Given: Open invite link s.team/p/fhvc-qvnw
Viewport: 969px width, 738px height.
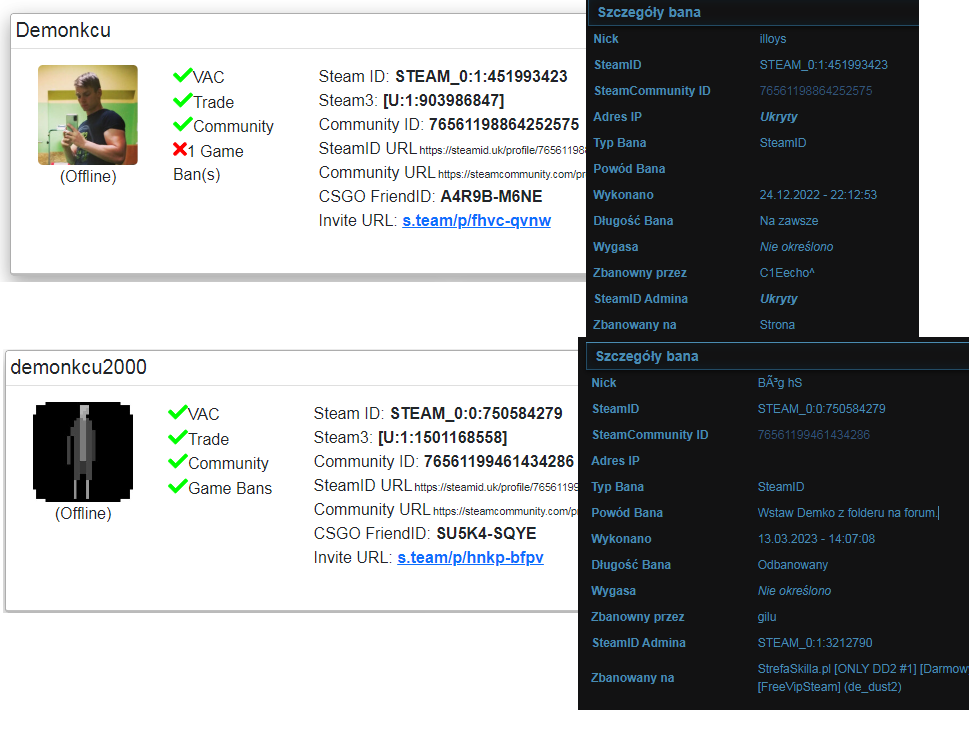Looking at the screenshot, I should 476,221.
